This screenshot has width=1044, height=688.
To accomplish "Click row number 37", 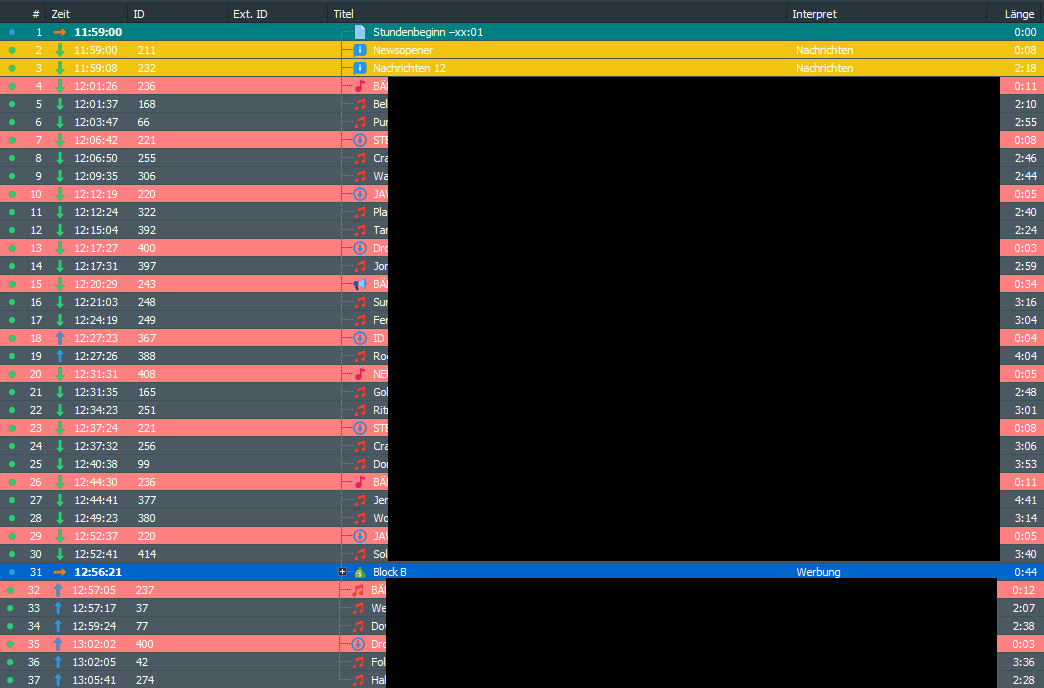I will pyautogui.click(x=34, y=680).
